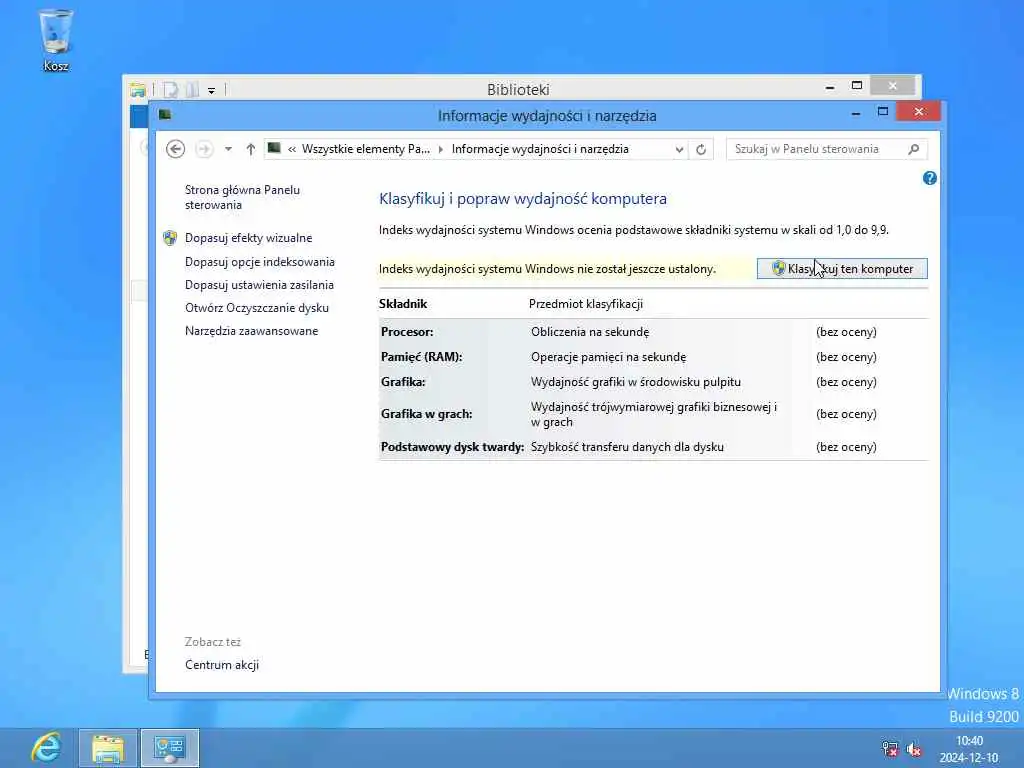Minimize the Biblioteki window
The height and width of the screenshot is (768, 1024).
pyautogui.click(x=830, y=87)
